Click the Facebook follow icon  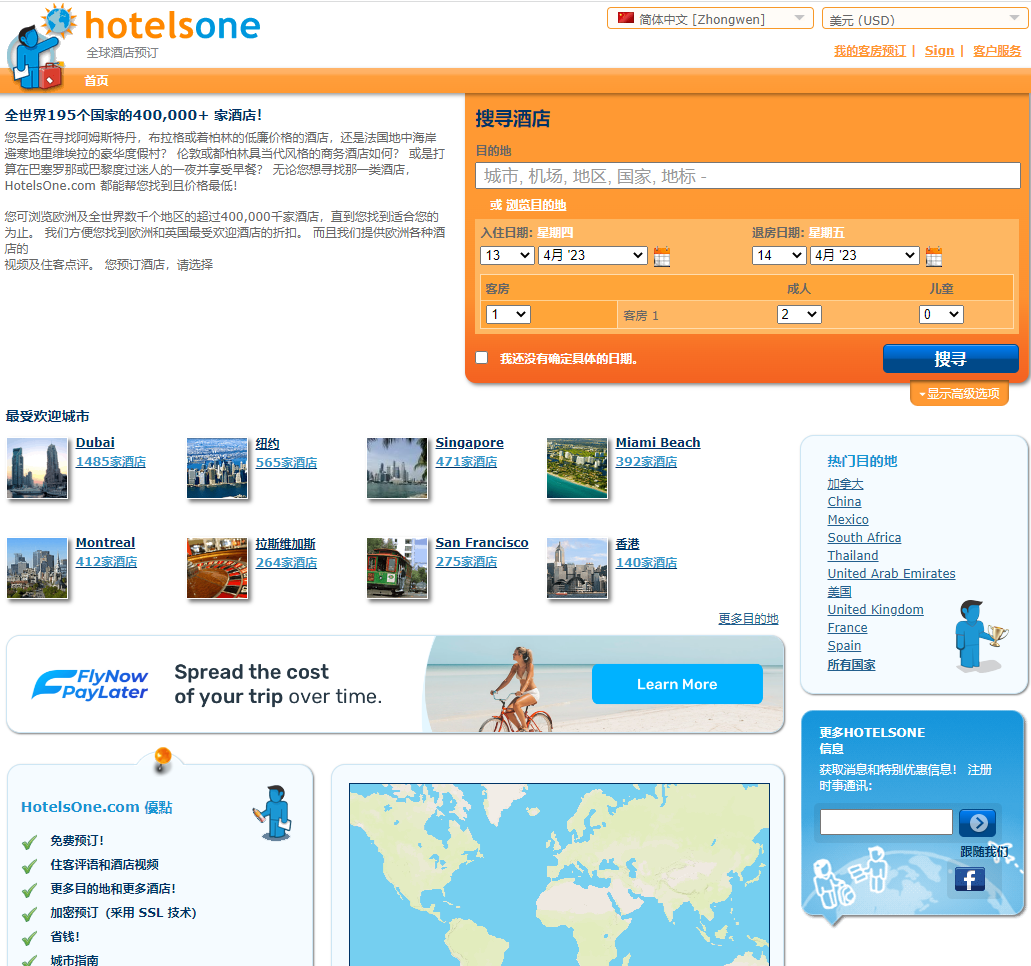click(x=969, y=879)
